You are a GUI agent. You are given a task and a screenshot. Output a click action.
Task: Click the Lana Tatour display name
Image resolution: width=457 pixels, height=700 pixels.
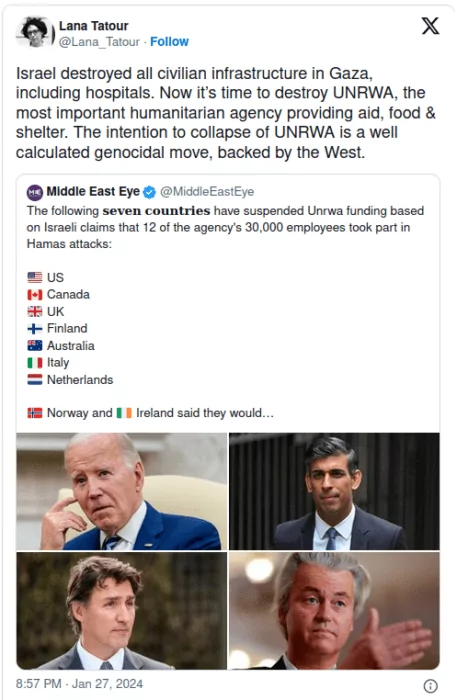[x=94, y=26]
